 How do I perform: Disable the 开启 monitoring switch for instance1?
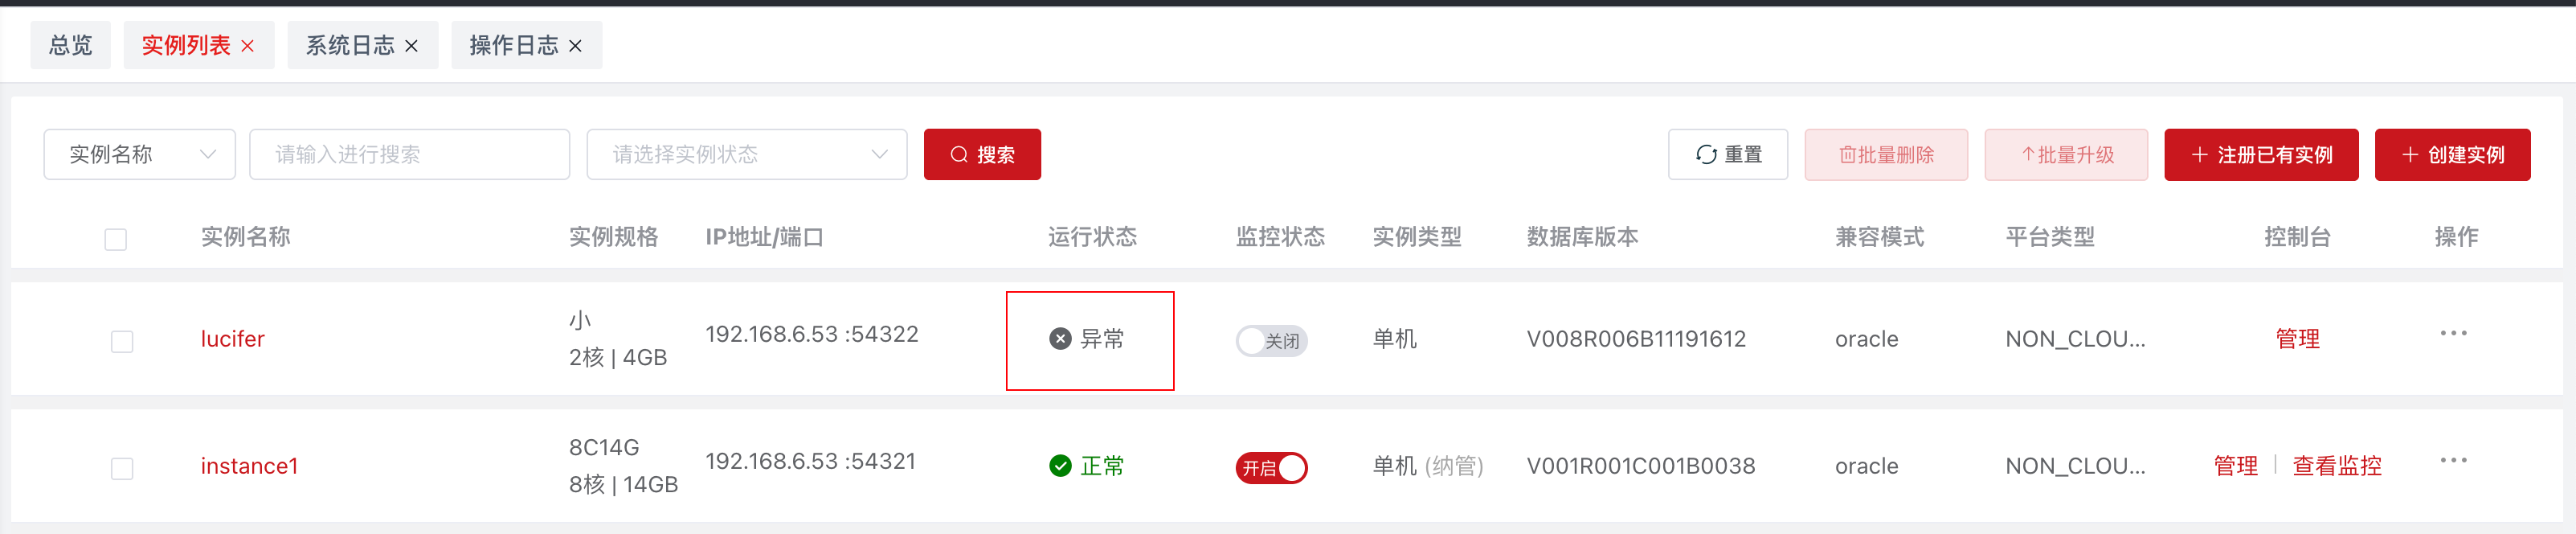point(1271,468)
